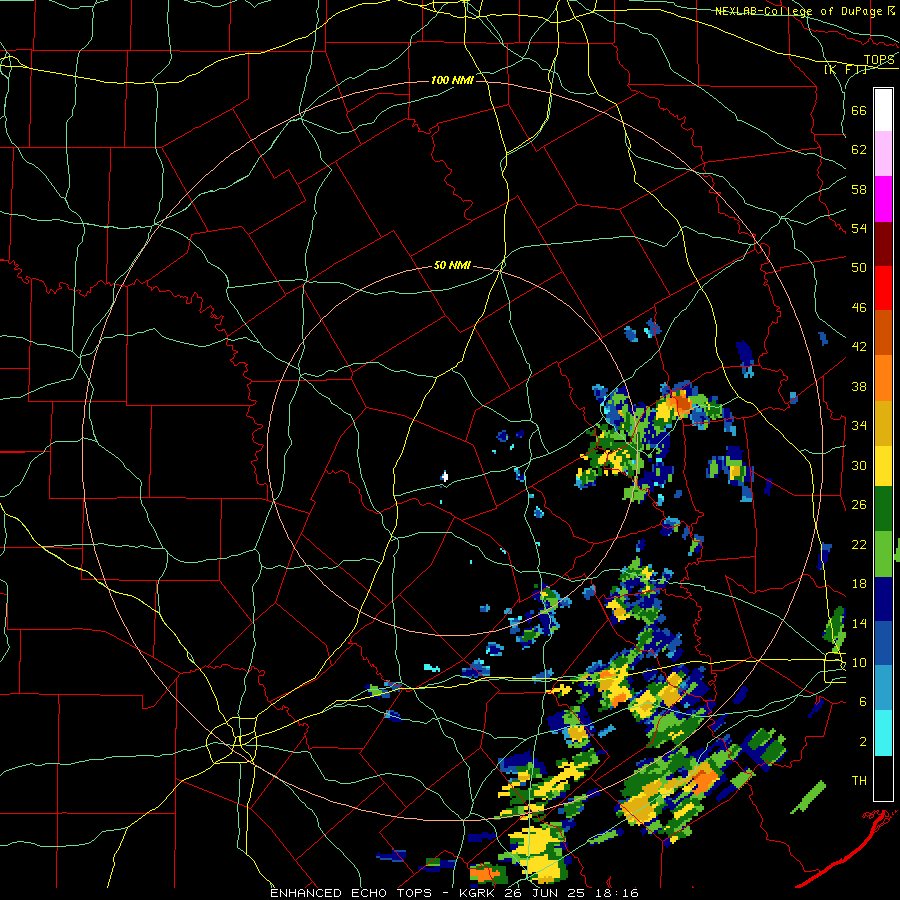Click the 46 legend value
Image resolution: width=900 pixels, height=900 pixels.
[x=859, y=308]
